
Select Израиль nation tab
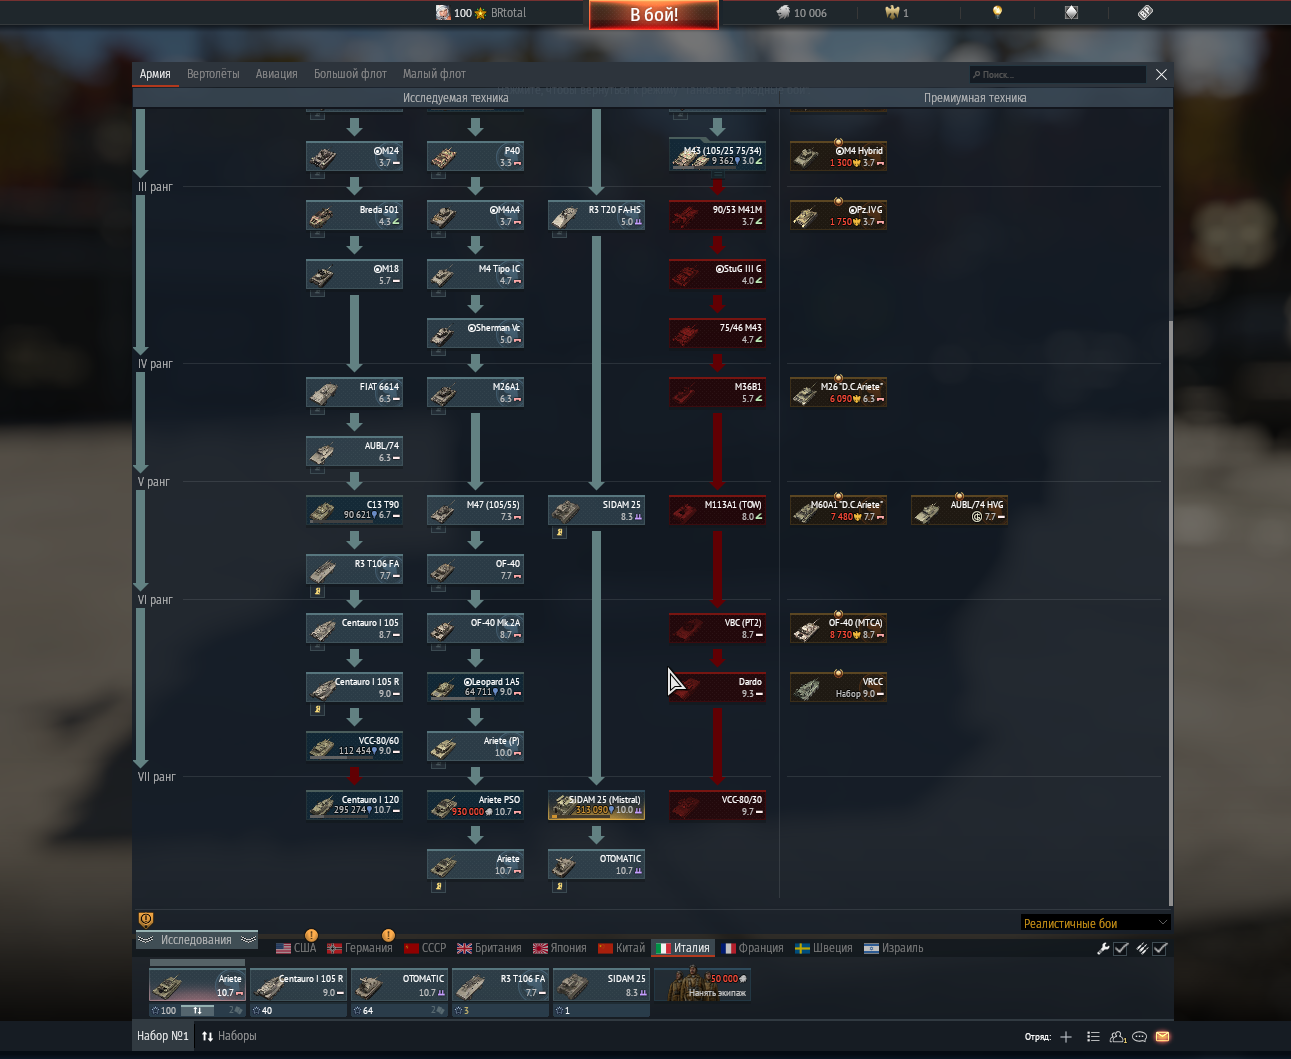894,948
